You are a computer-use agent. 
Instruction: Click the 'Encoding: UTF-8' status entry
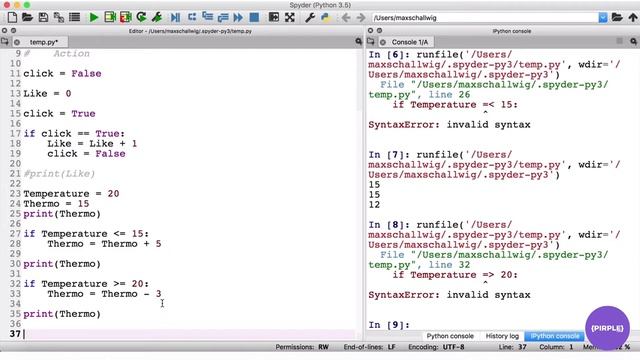436,347
